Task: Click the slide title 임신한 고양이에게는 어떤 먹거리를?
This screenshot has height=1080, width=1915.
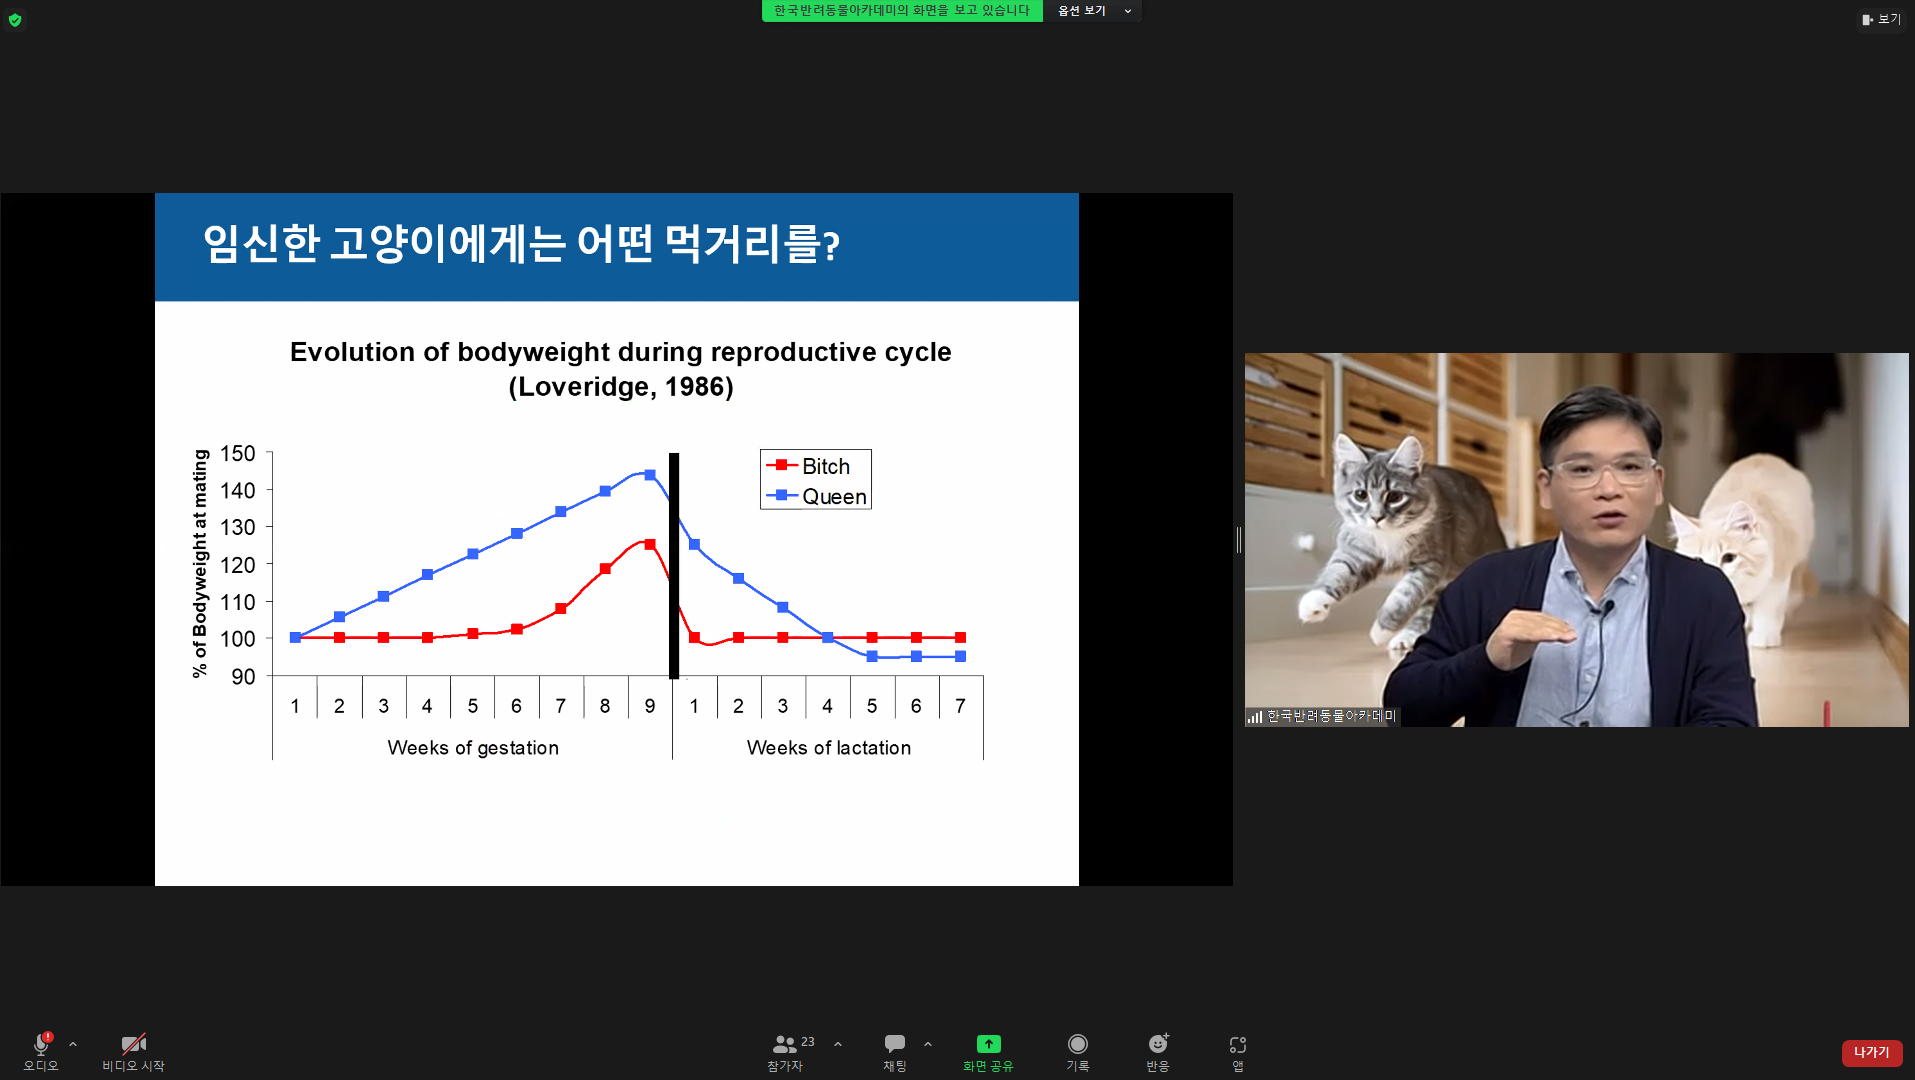Action: tap(521, 244)
